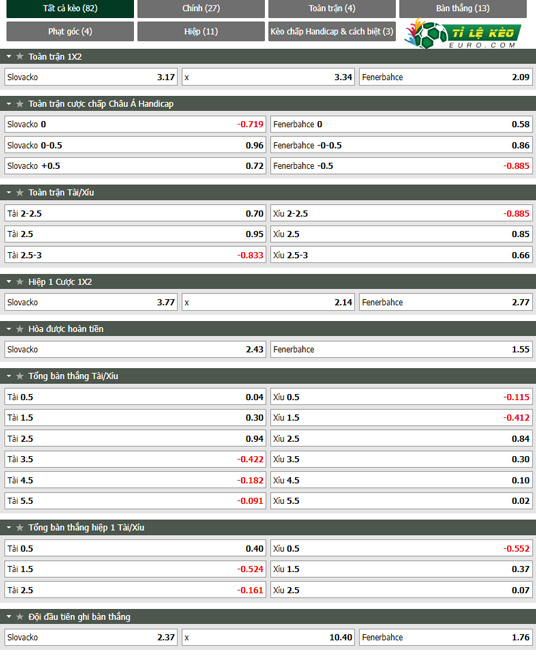Favorite the Hòa được hoàn tiền star icon
Image resolution: width=536 pixels, height=655 pixels.
(x=20, y=329)
